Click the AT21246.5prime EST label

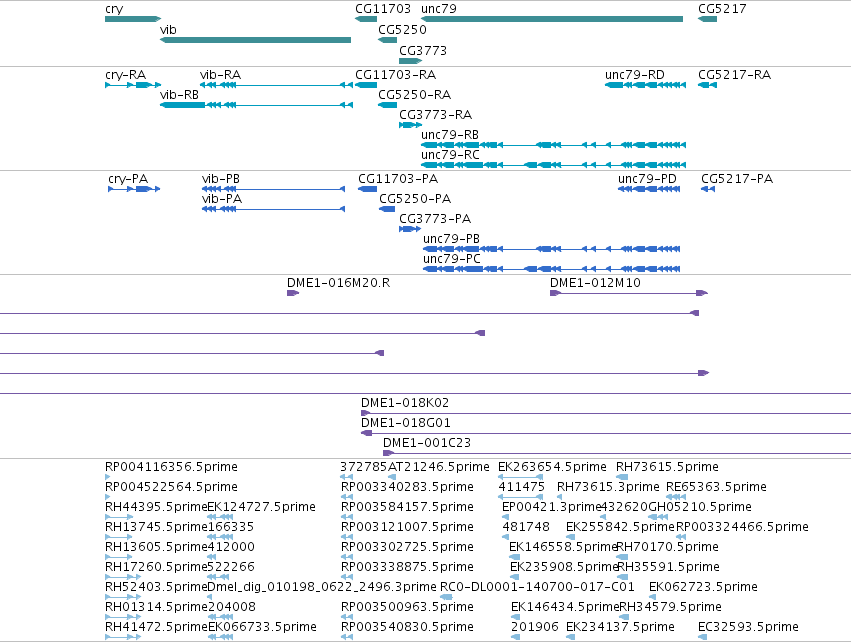point(439,467)
